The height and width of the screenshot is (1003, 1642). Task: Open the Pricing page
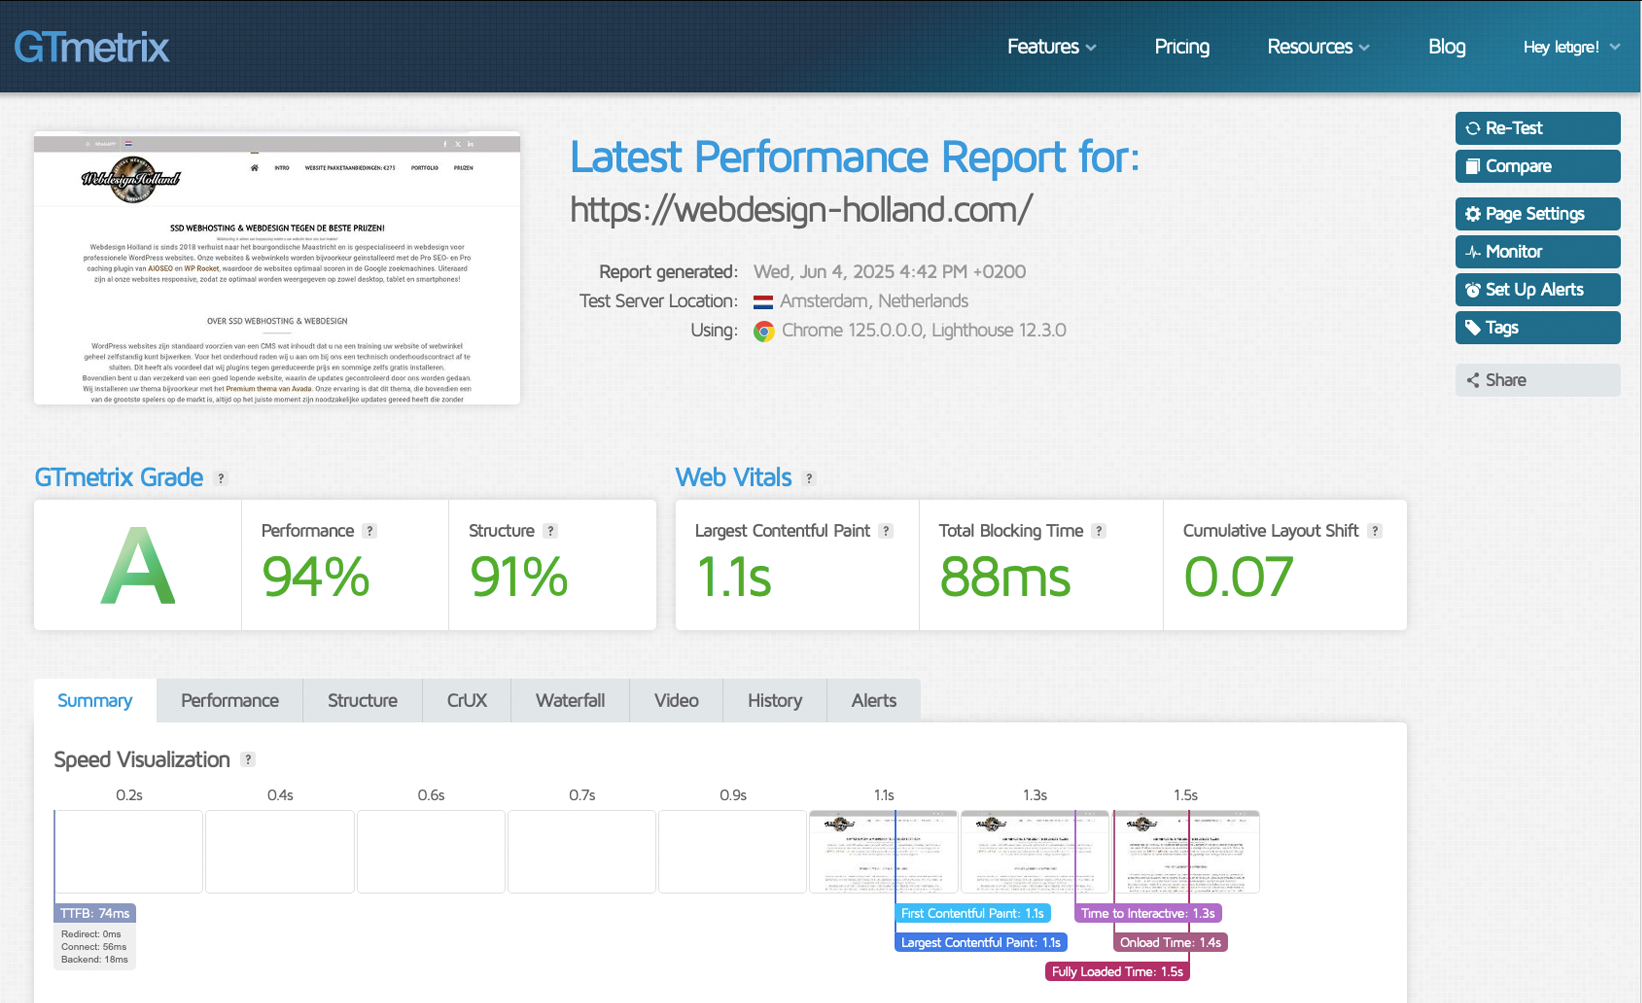[x=1182, y=47]
